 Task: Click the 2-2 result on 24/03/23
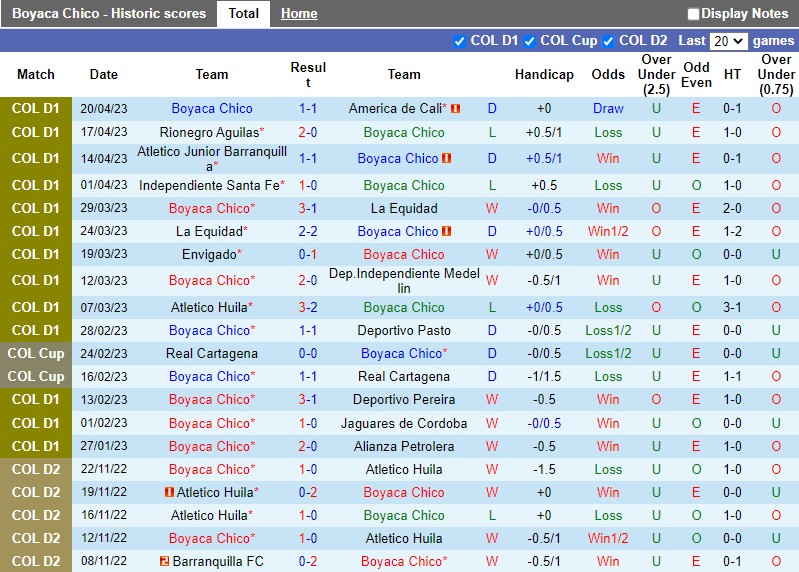point(308,231)
